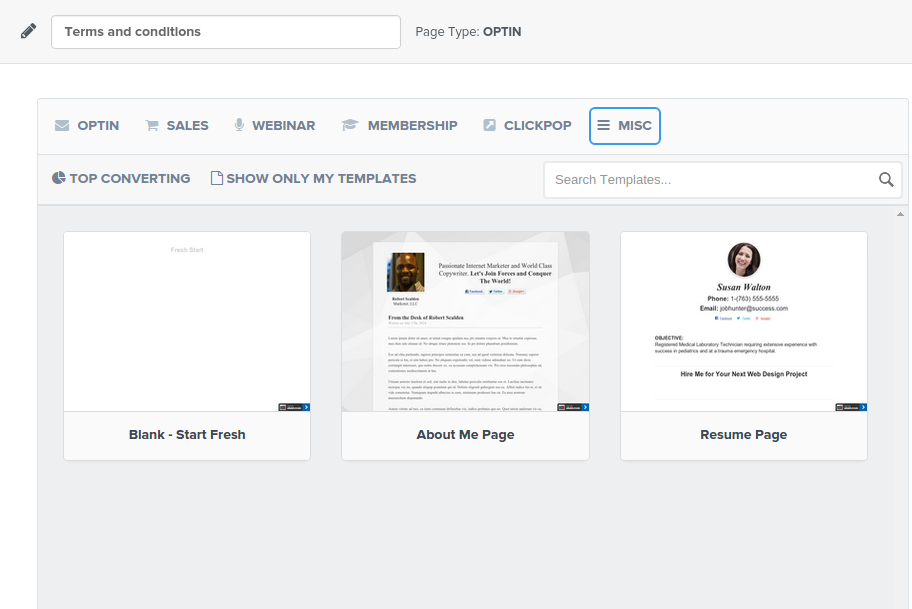The image size is (912, 609).
Task: Click the pie chart Top Converting icon
Action: (59, 178)
